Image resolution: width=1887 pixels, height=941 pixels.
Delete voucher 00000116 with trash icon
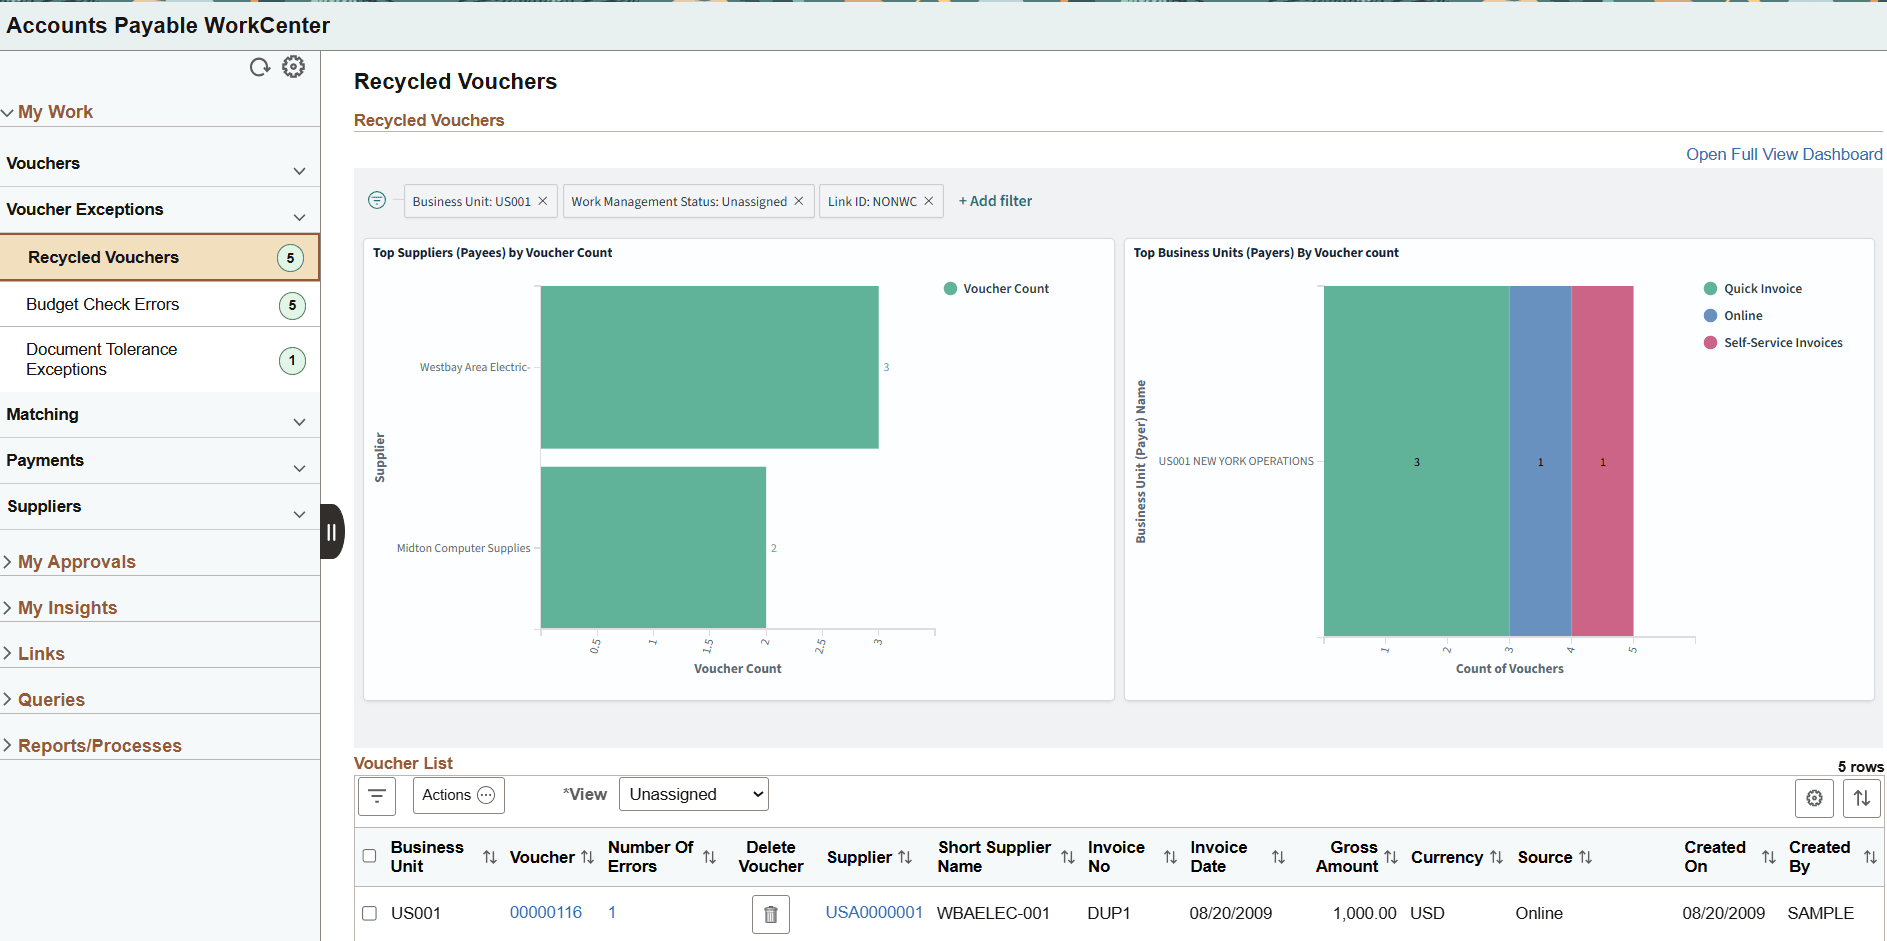771,914
